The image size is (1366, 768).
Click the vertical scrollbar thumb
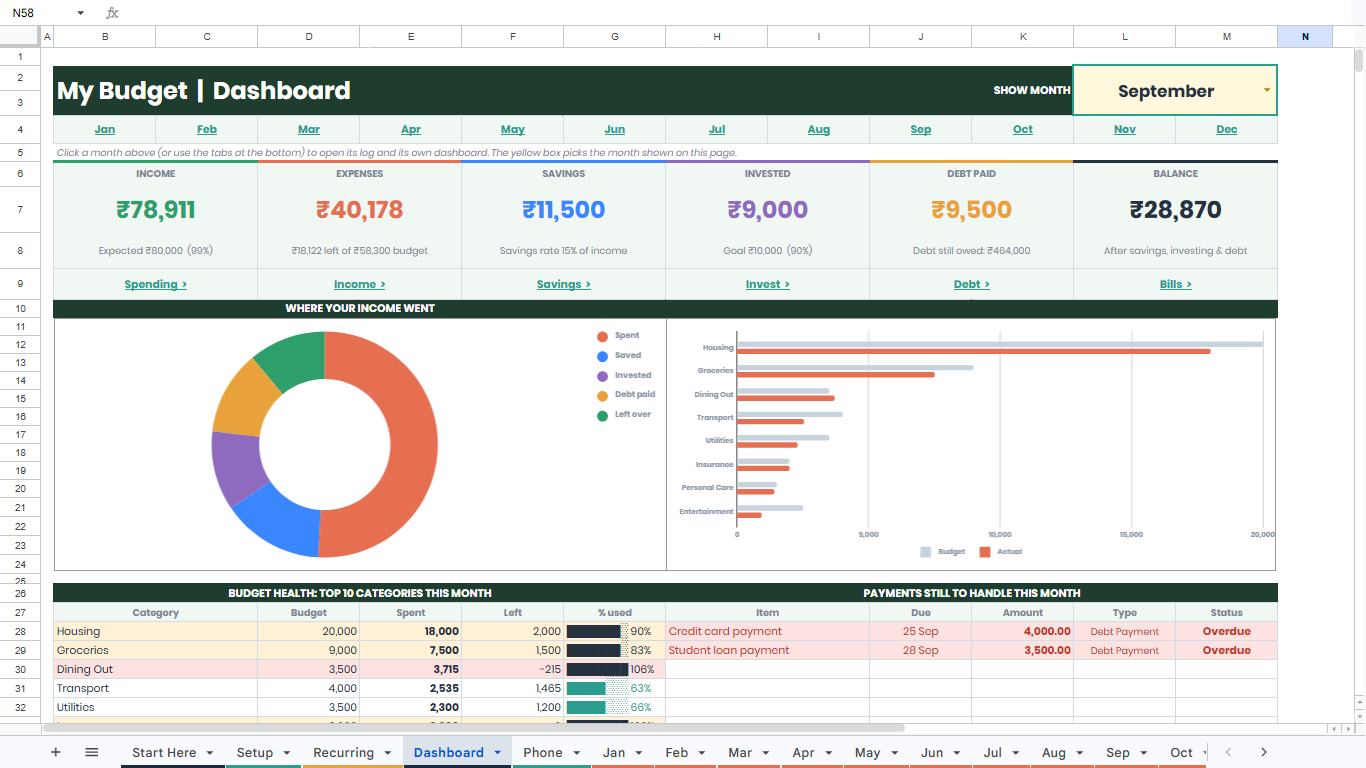(1359, 61)
